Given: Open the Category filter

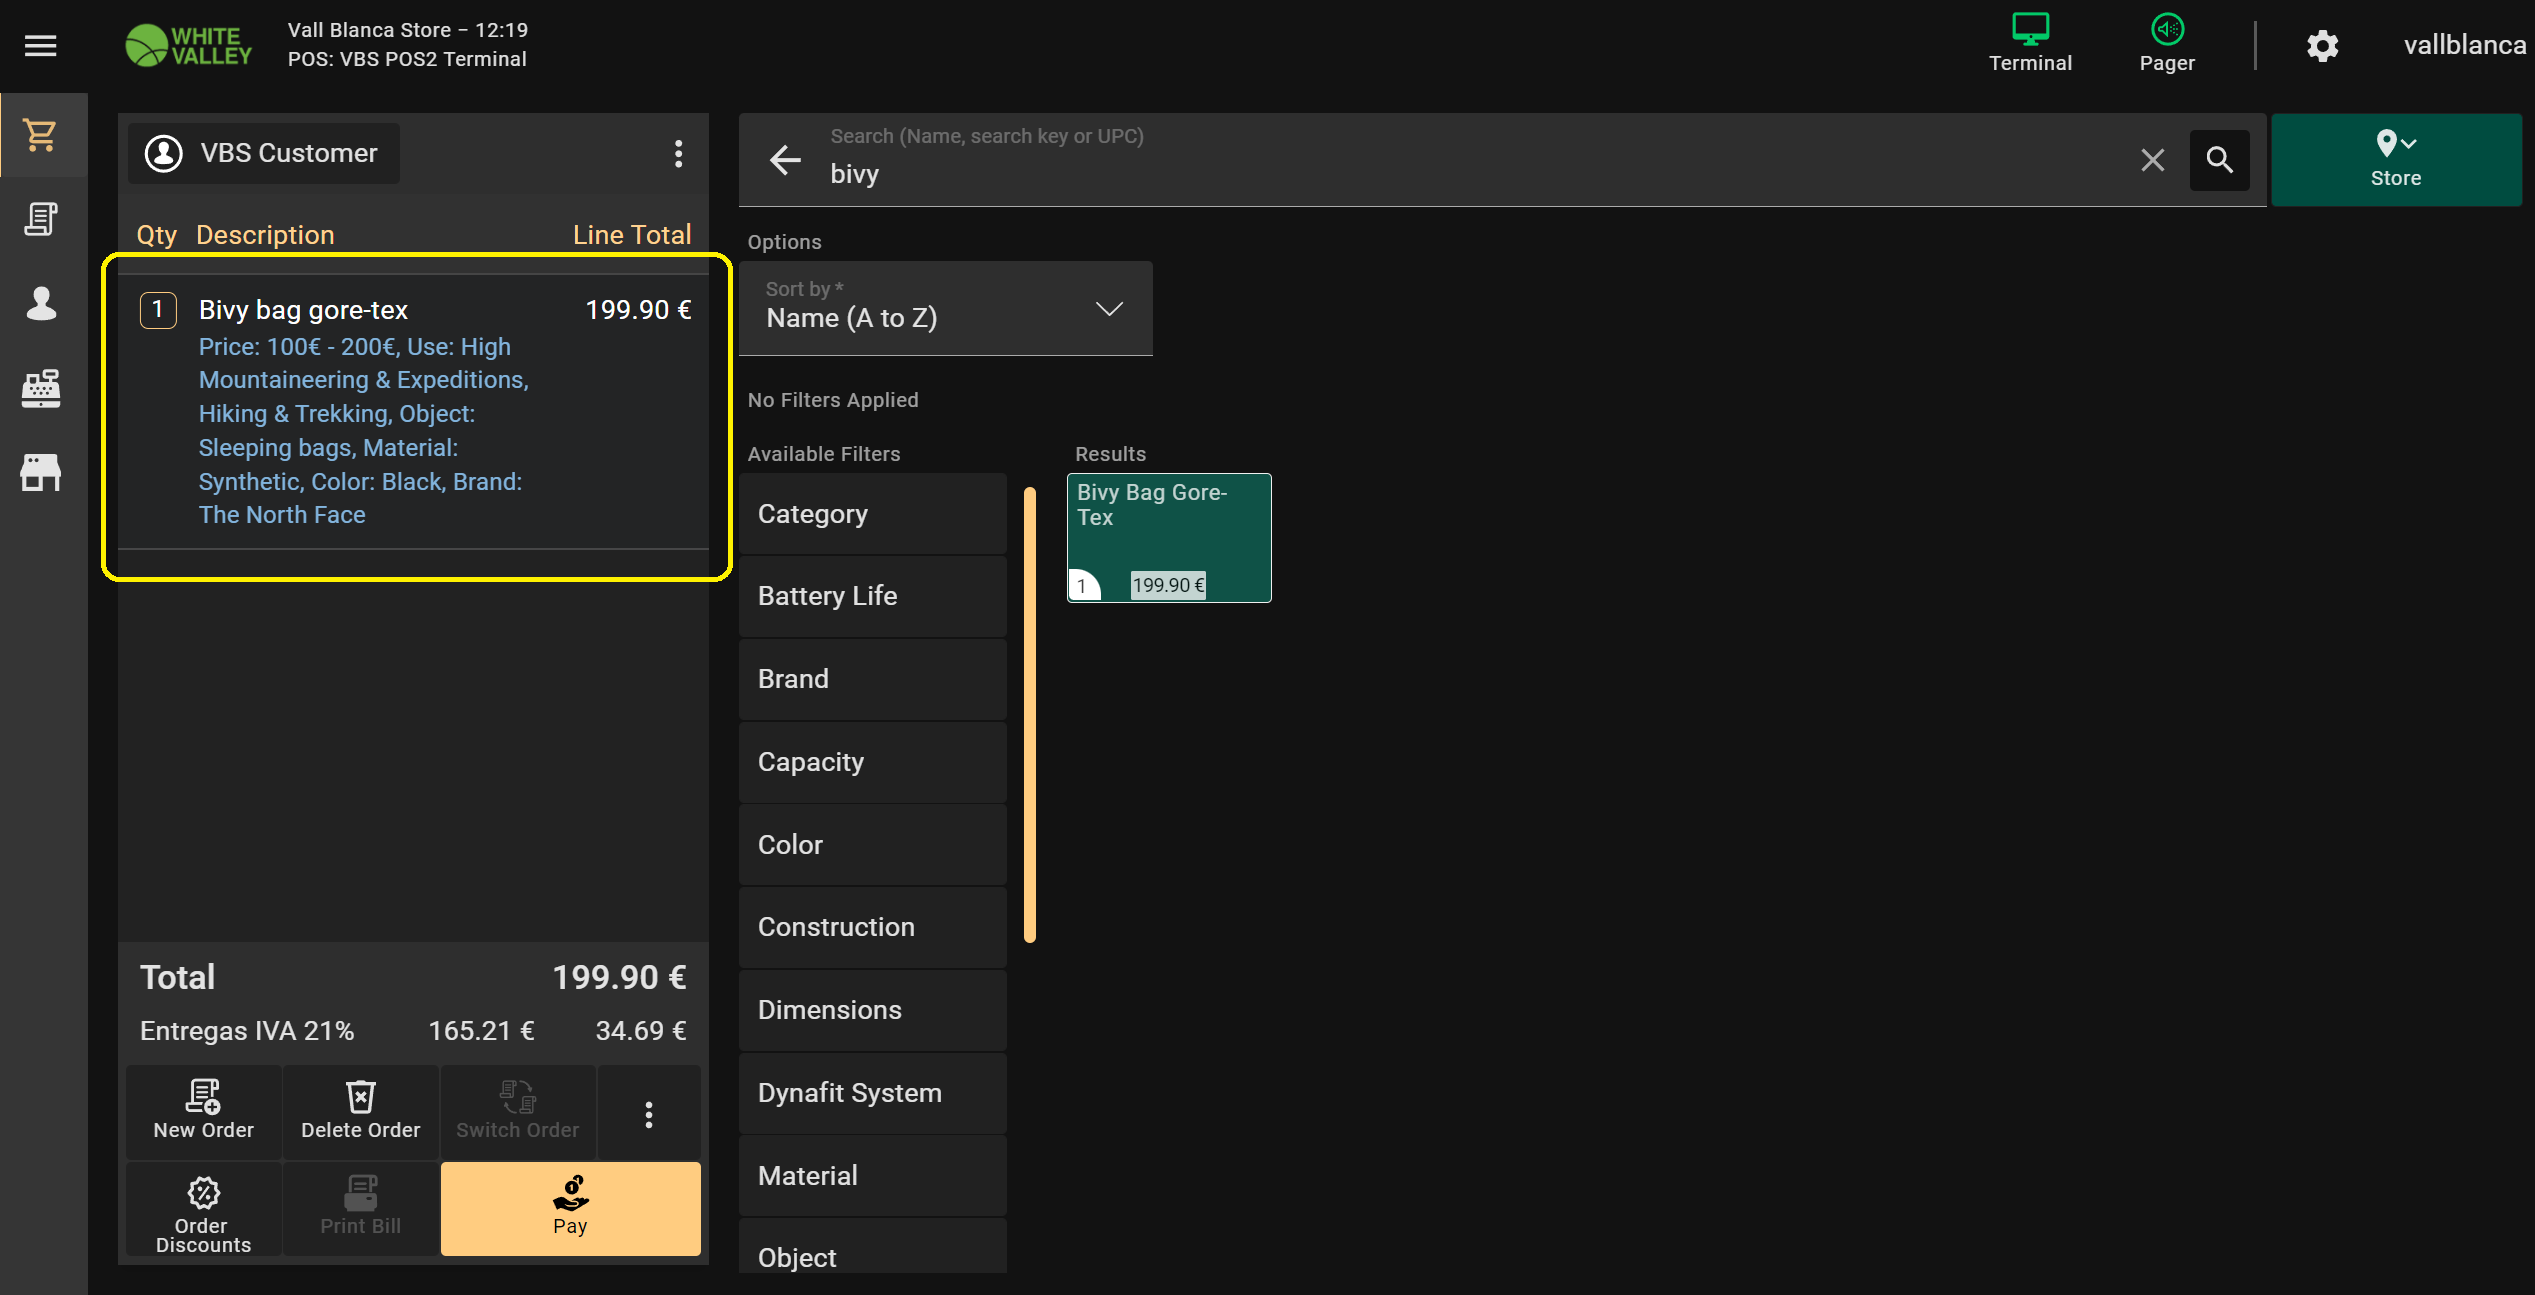Looking at the screenshot, I should click(872, 514).
